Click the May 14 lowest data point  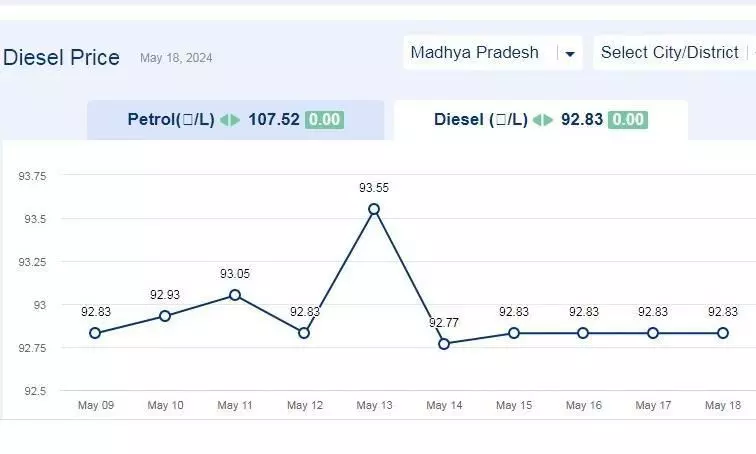coord(444,344)
